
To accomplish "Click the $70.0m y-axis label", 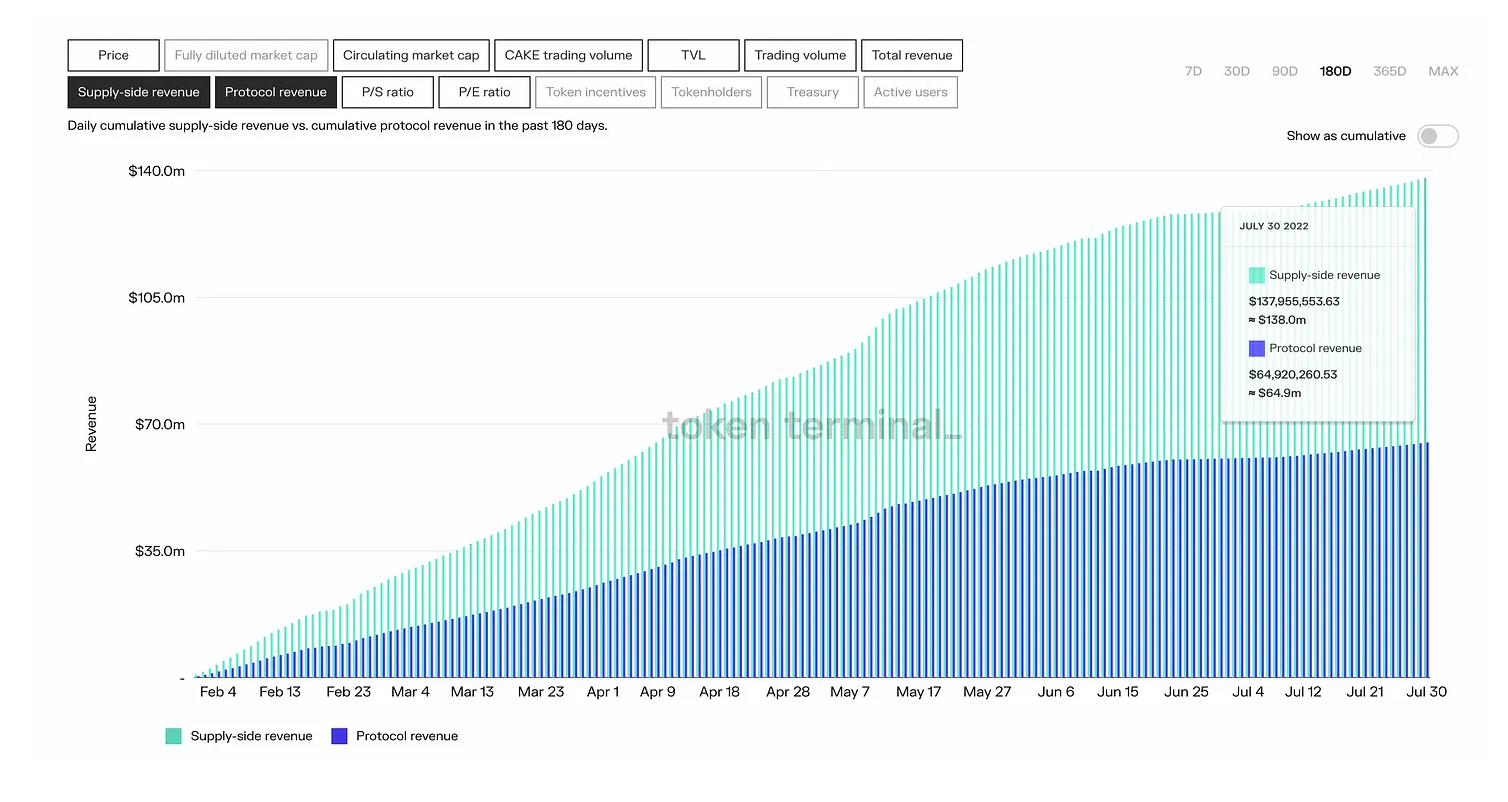I will [160, 424].
